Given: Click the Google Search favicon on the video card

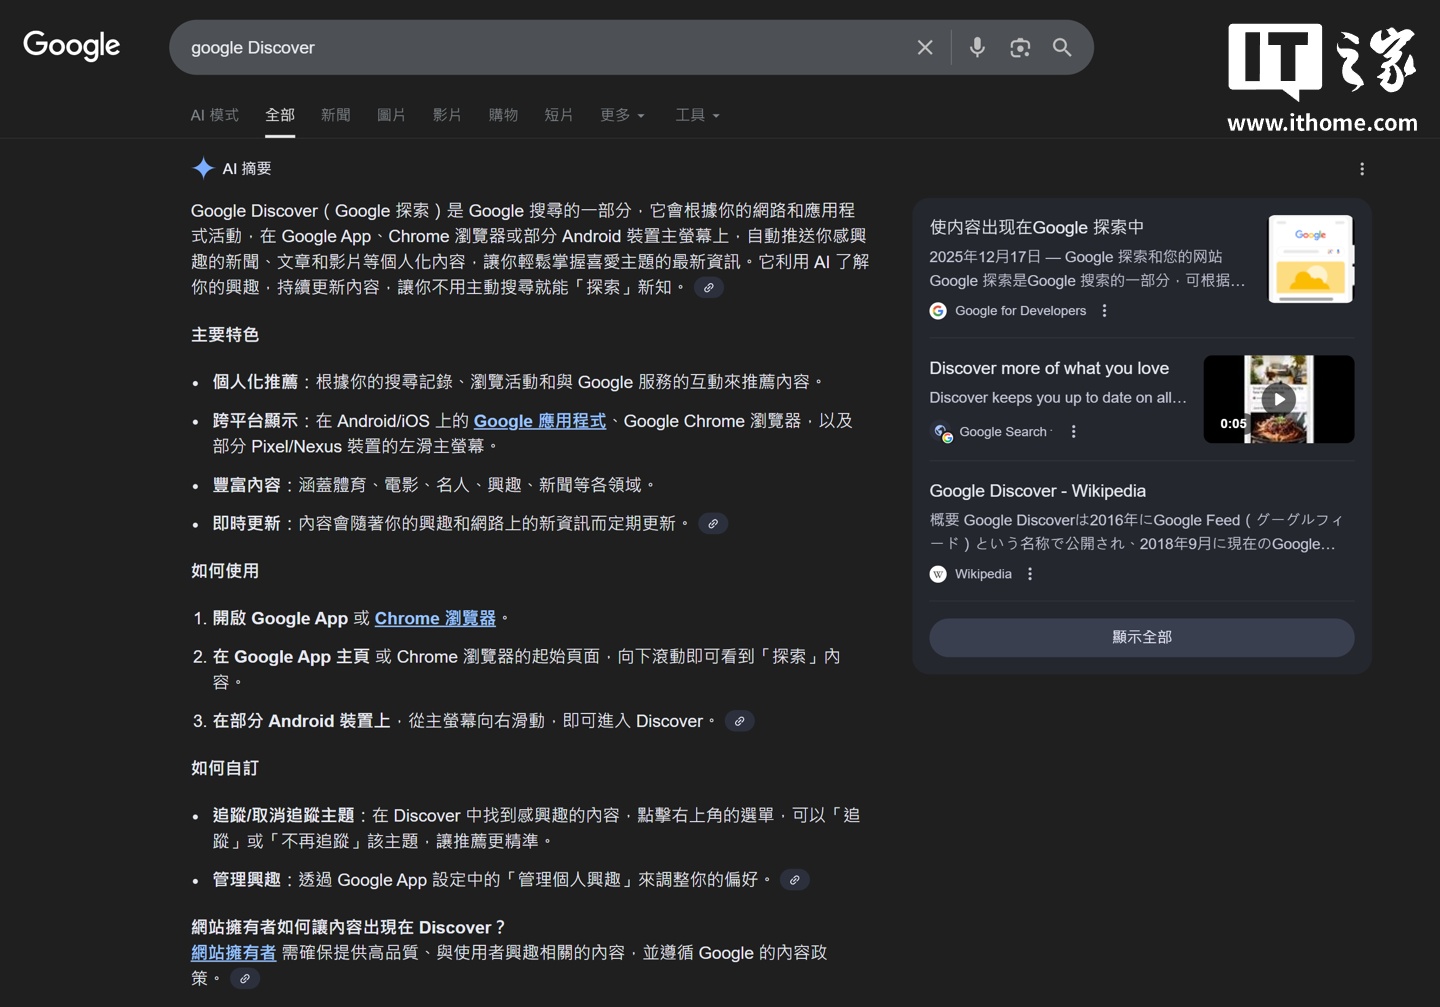Looking at the screenshot, I should coord(941,432).
